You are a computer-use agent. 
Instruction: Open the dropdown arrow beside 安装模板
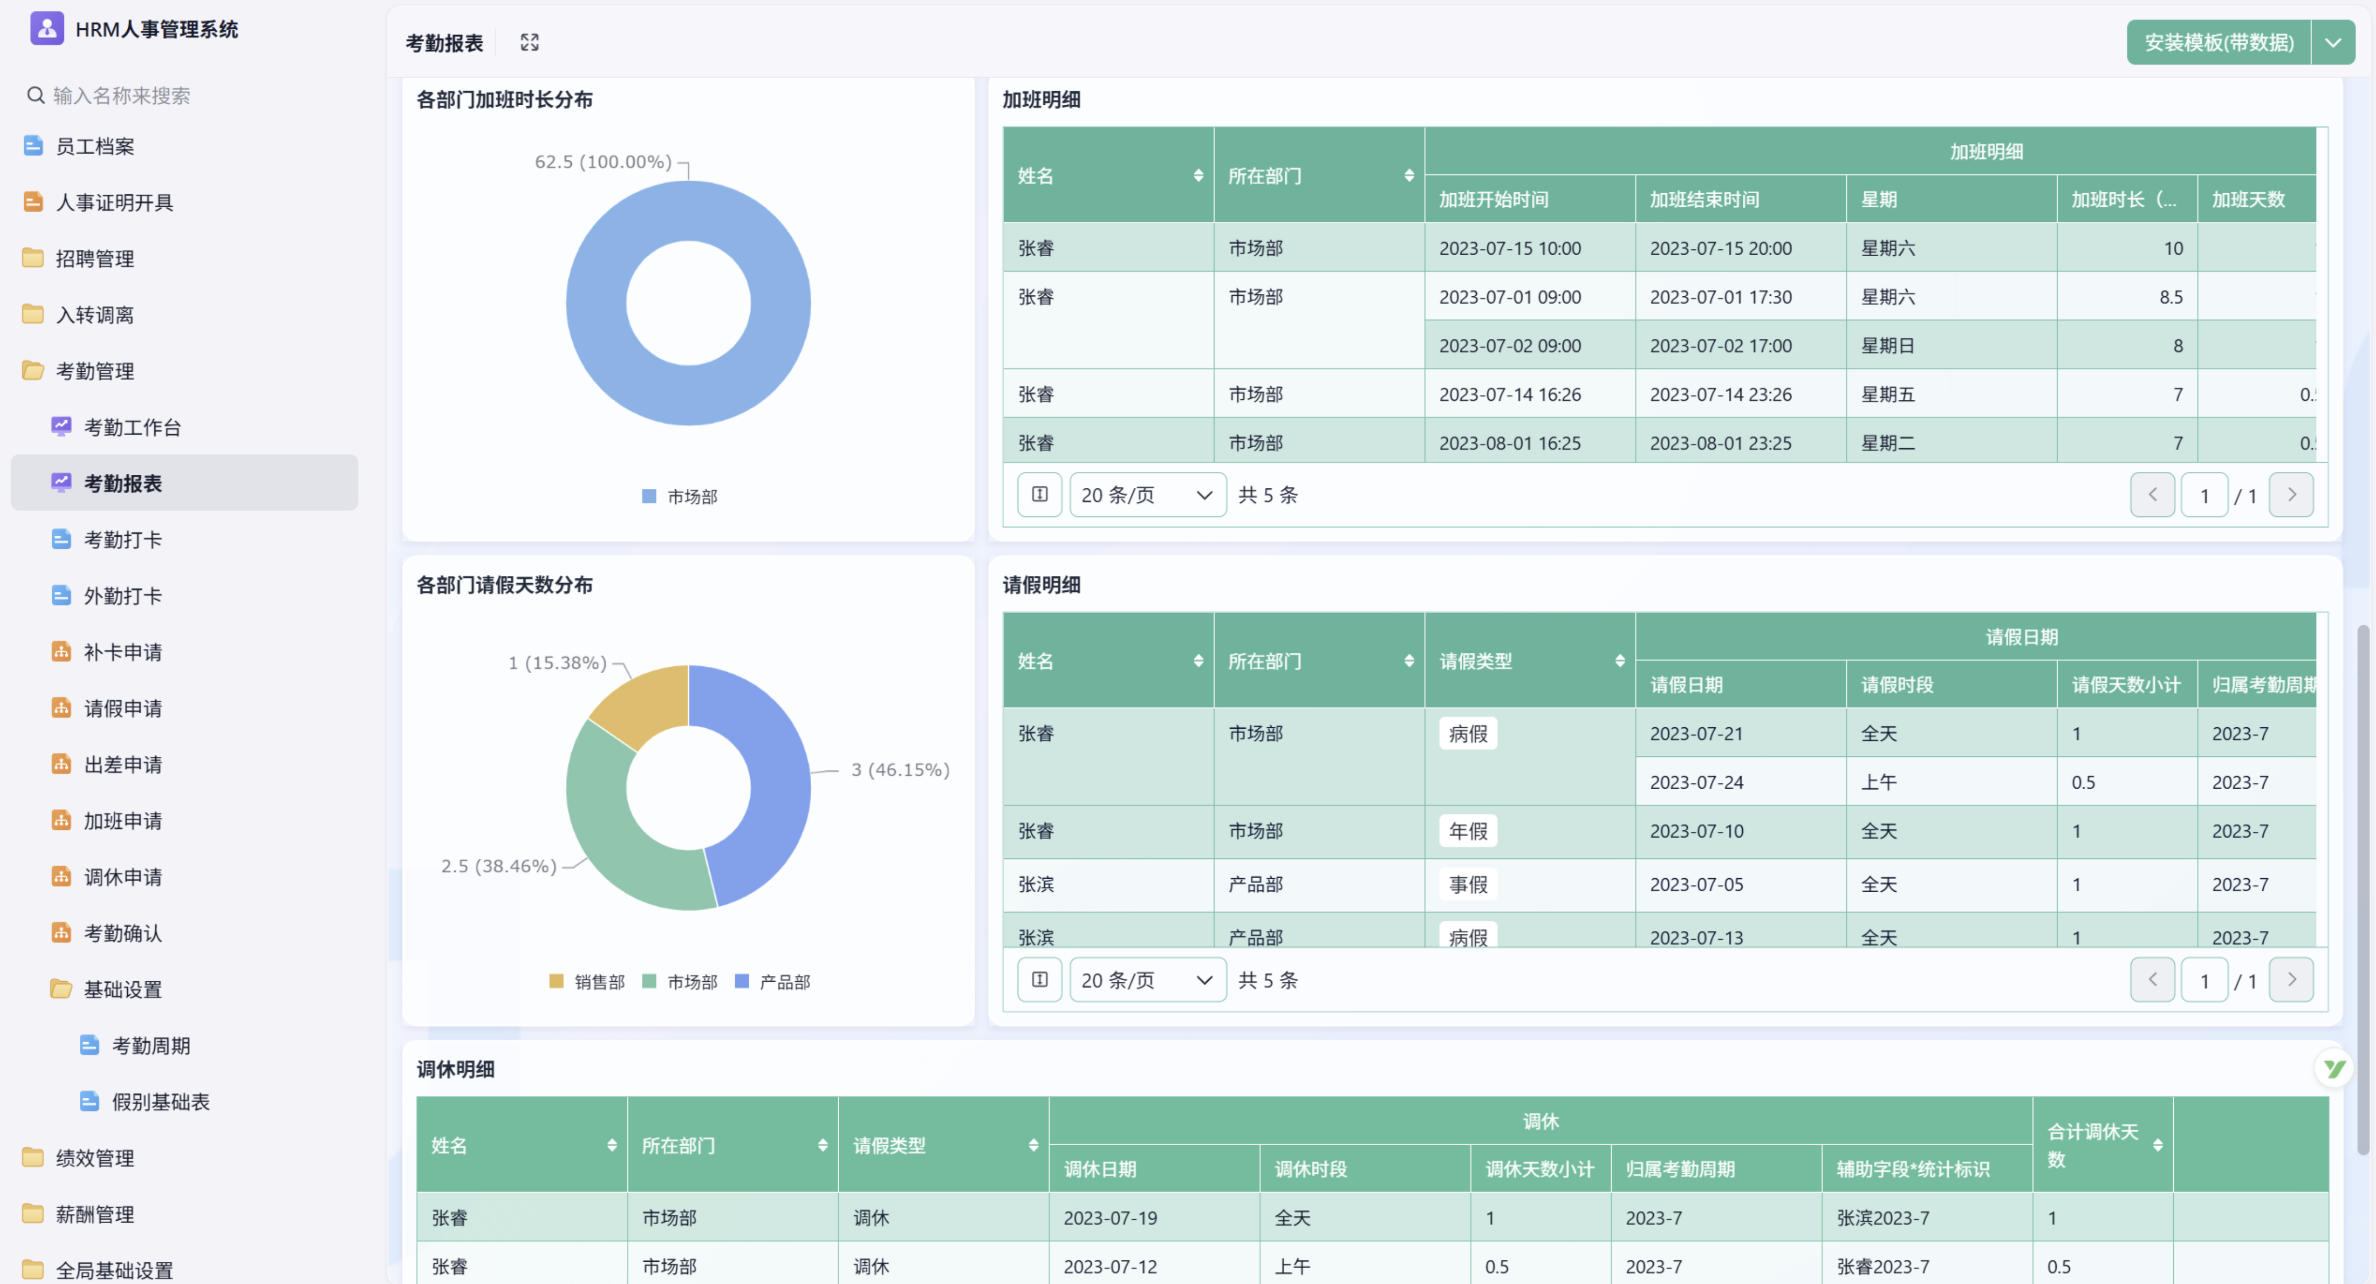click(x=2333, y=42)
